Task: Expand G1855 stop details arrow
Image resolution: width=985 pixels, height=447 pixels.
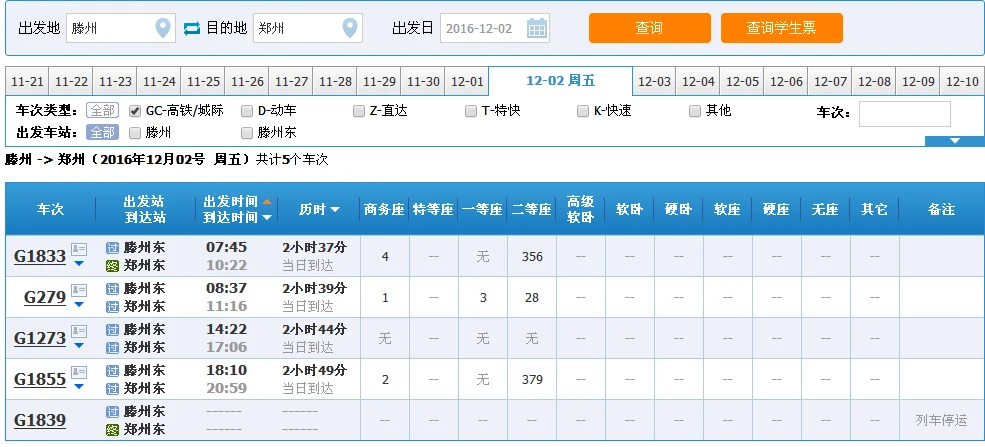Action: click(79, 386)
